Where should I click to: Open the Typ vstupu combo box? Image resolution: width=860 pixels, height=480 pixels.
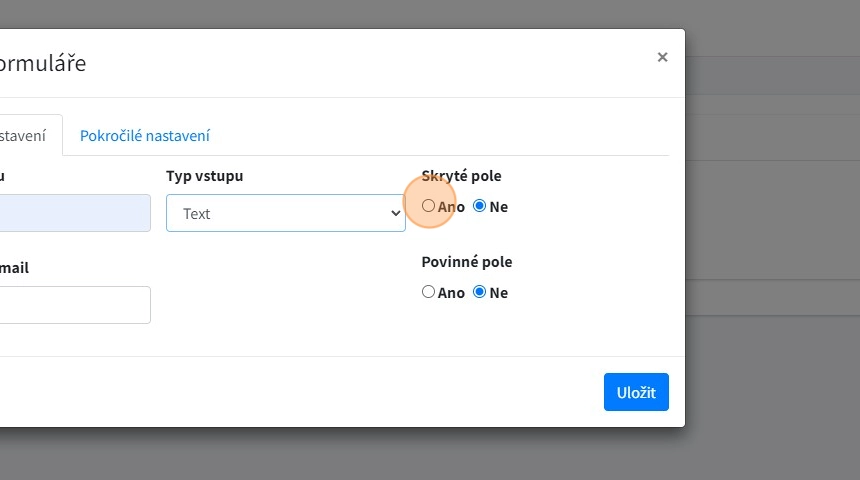click(285, 213)
